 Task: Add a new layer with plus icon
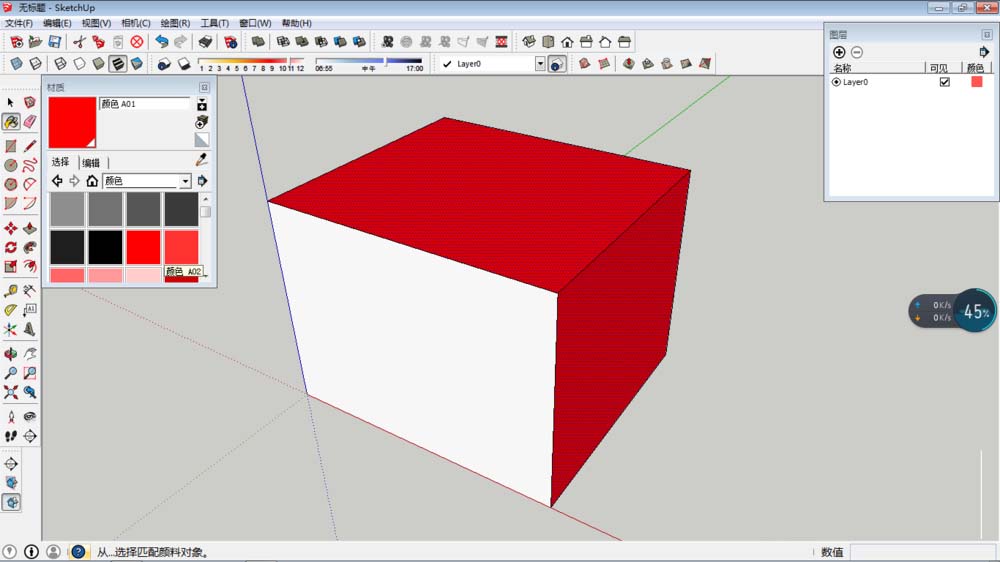pos(839,52)
